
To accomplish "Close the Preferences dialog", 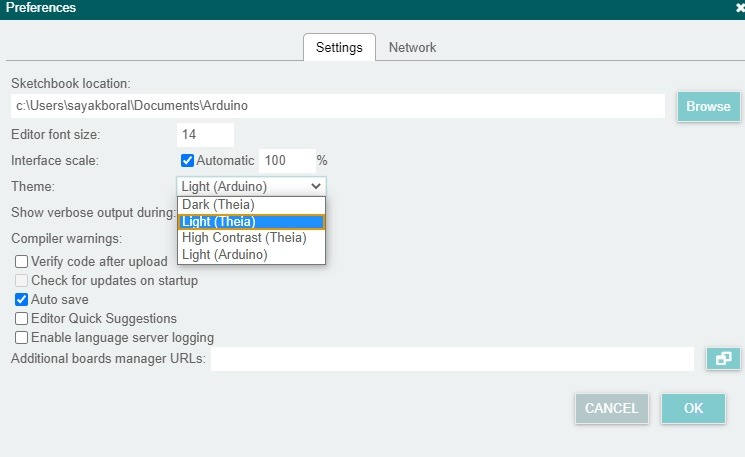I will pos(740,8).
